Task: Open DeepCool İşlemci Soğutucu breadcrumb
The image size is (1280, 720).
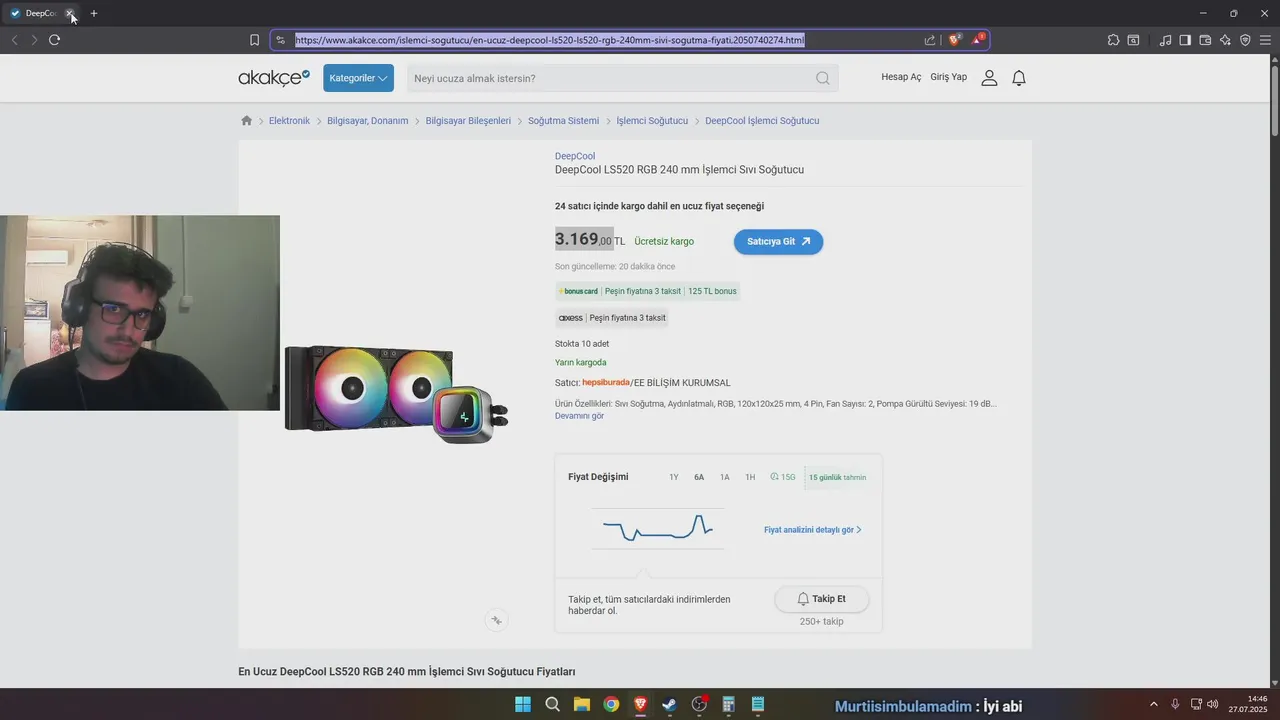Action: click(x=762, y=121)
